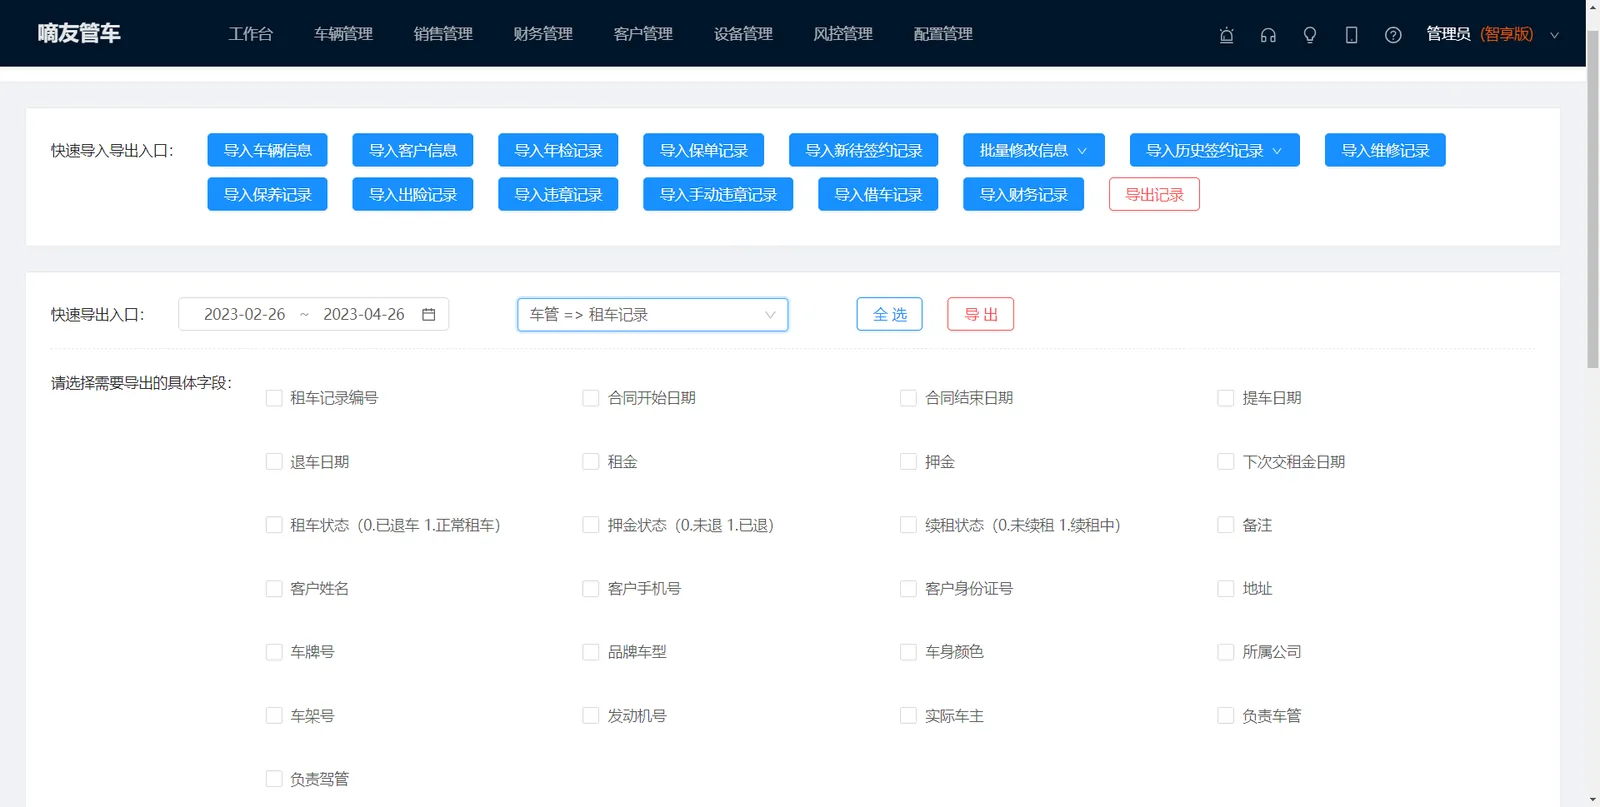This screenshot has height=807, width=1600.
Task: Click the red 导出 button
Action: tap(980, 314)
